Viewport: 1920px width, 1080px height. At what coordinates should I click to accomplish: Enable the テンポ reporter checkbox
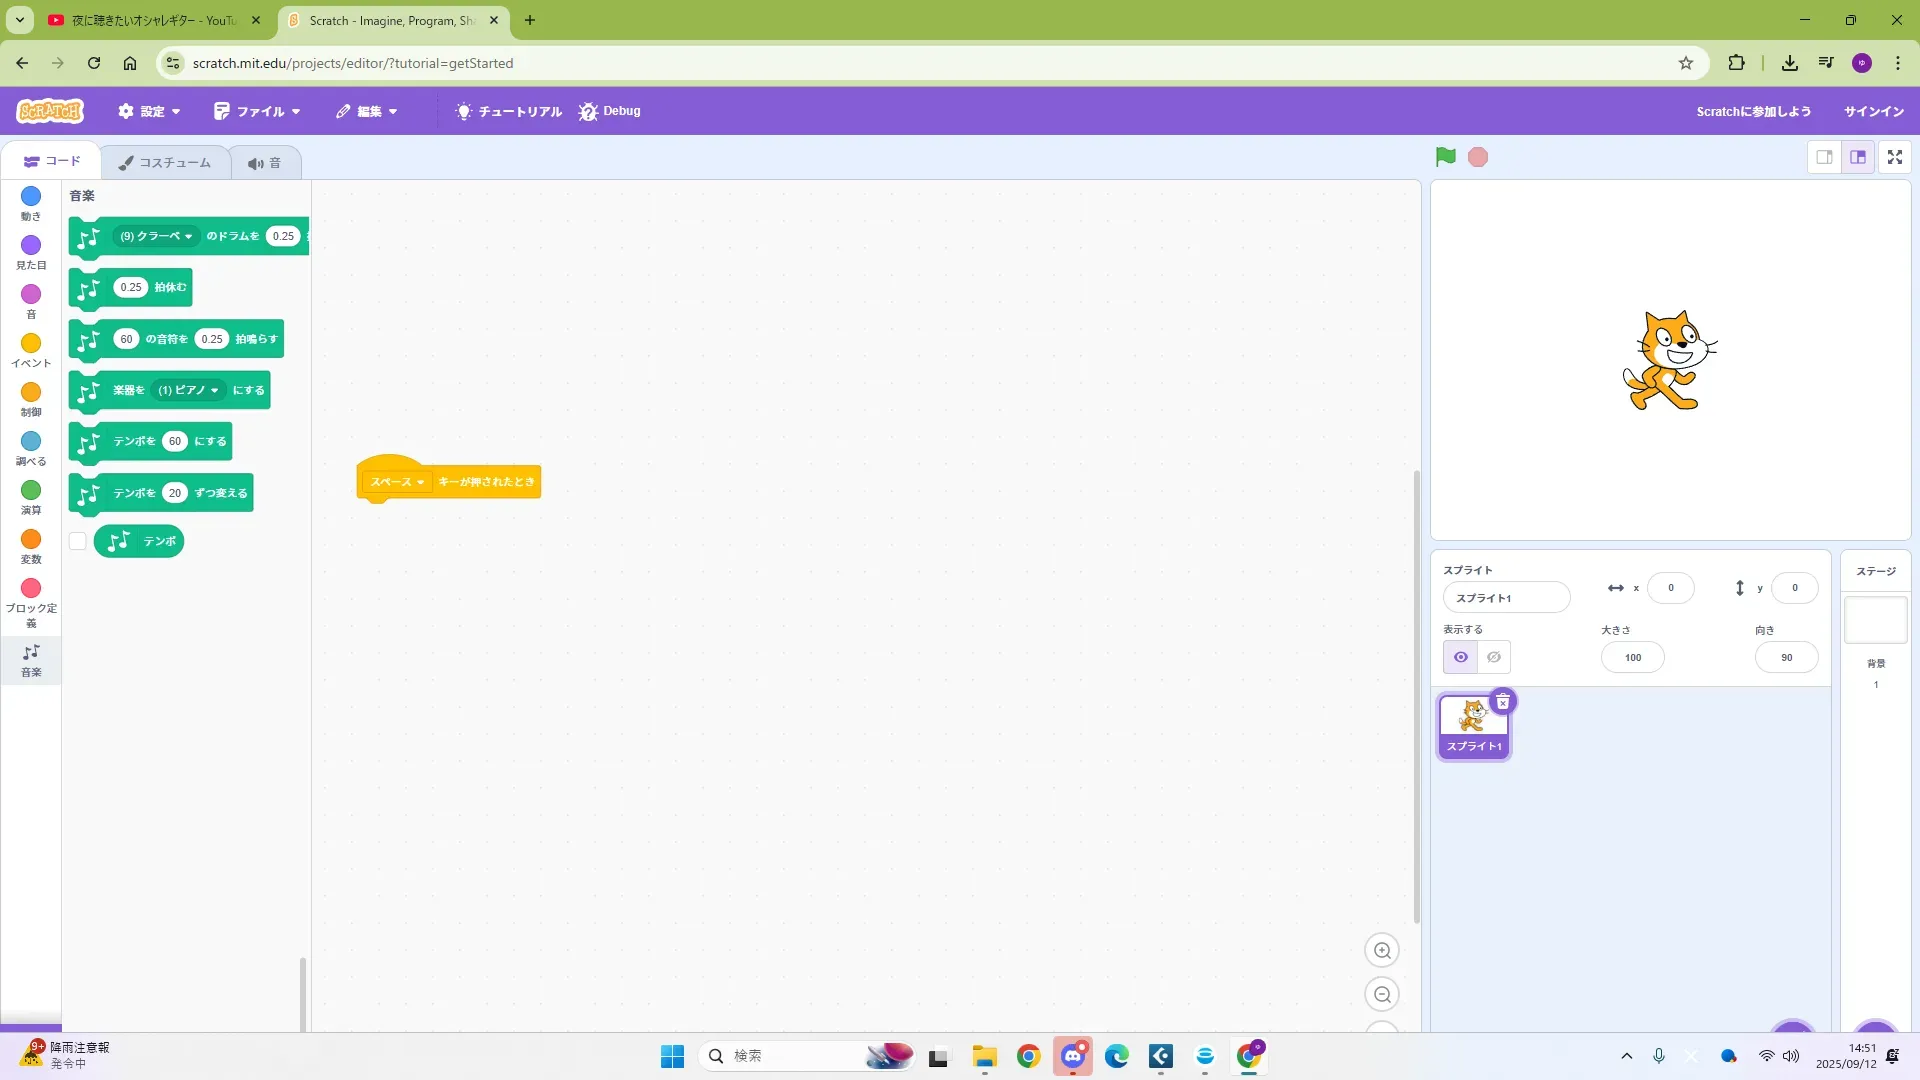coord(78,541)
